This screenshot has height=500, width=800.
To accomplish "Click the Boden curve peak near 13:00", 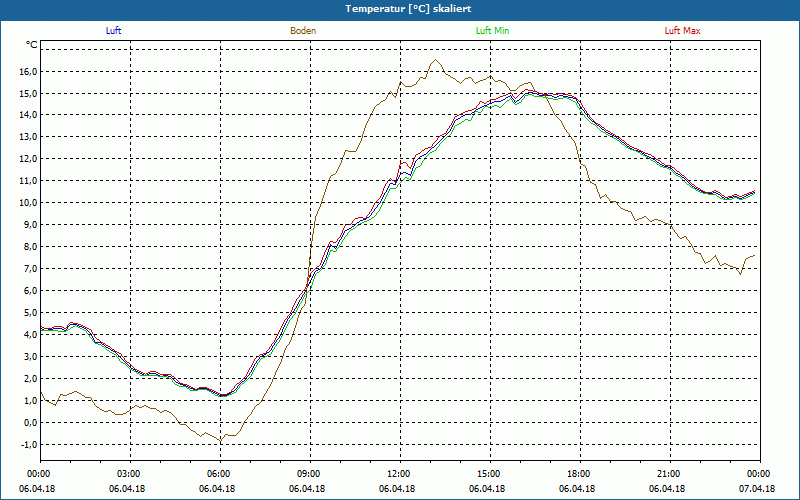I will [x=435, y=60].
